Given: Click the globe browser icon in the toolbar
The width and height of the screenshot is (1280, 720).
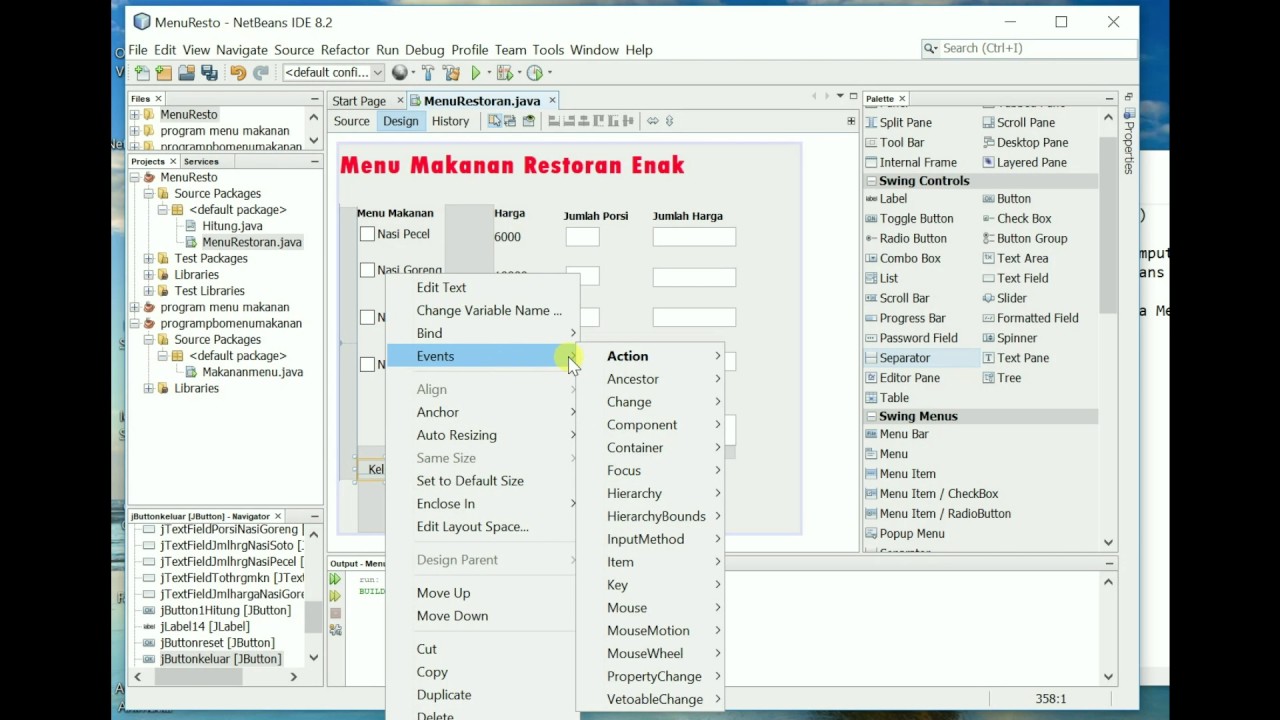Looking at the screenshot, I should coord(399,73).
